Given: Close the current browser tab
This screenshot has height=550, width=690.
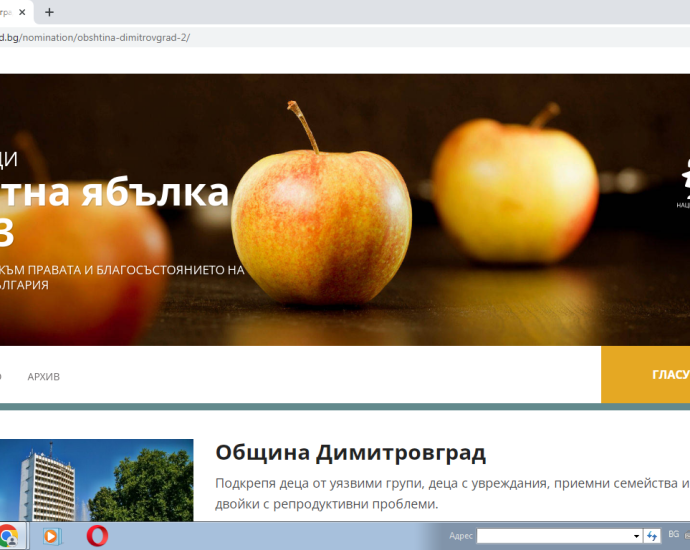Looking at the screenshot, I should [x=22, y=12].
